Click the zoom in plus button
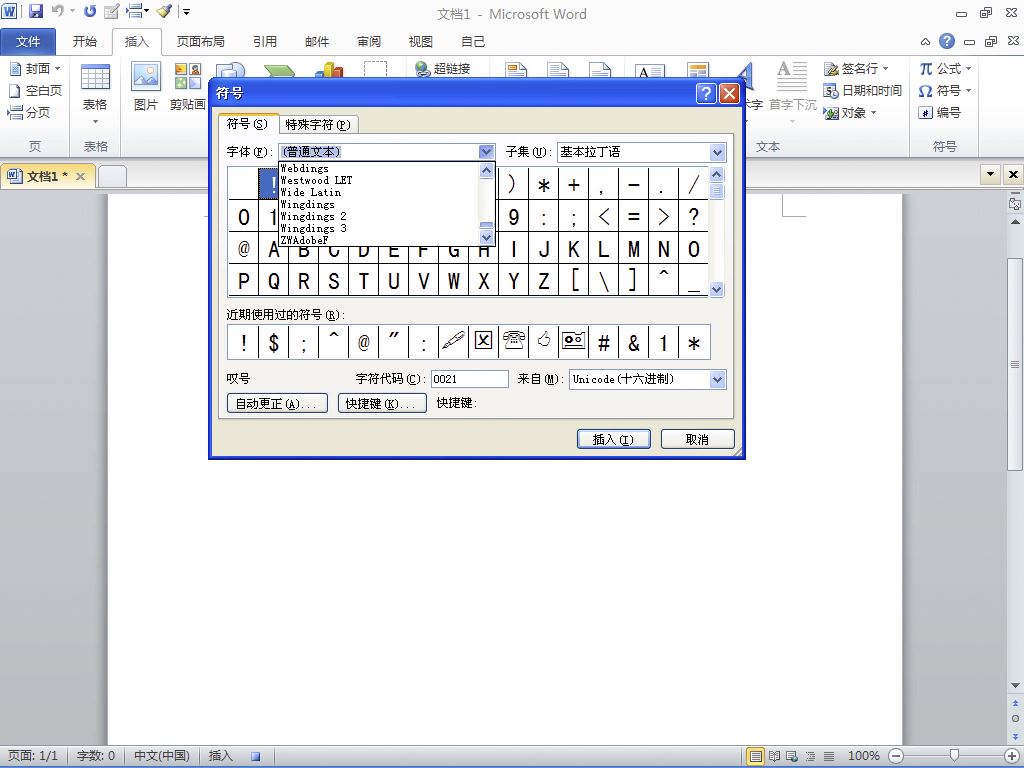The height and width of the screenshot is (768, 1024). point(1012,756)
